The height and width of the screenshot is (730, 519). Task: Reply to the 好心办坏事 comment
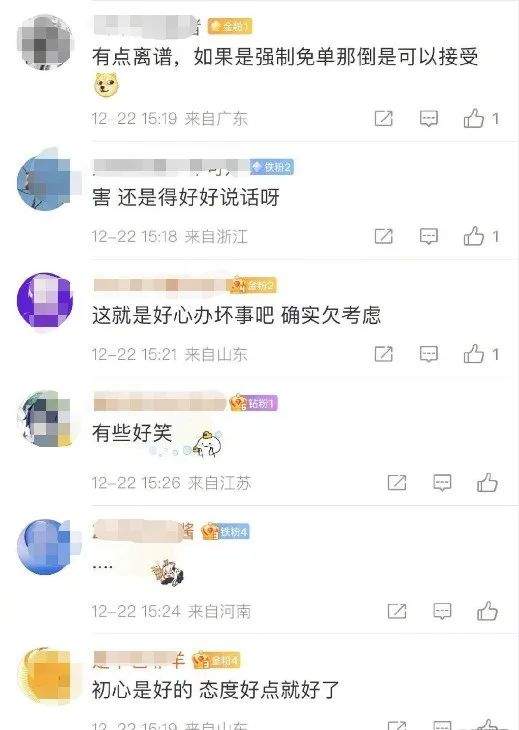(x=429, y=354)
